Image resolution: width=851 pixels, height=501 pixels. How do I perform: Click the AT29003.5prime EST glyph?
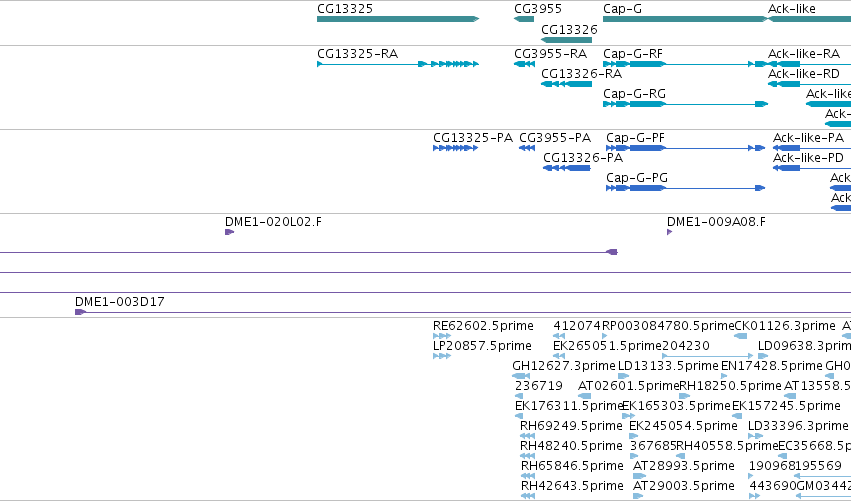tap(638, 496)
